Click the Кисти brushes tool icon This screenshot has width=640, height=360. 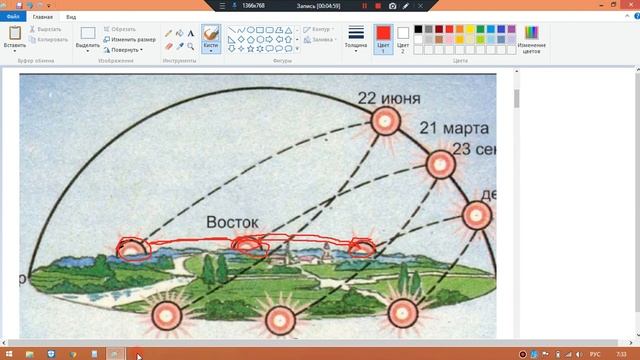211,33
